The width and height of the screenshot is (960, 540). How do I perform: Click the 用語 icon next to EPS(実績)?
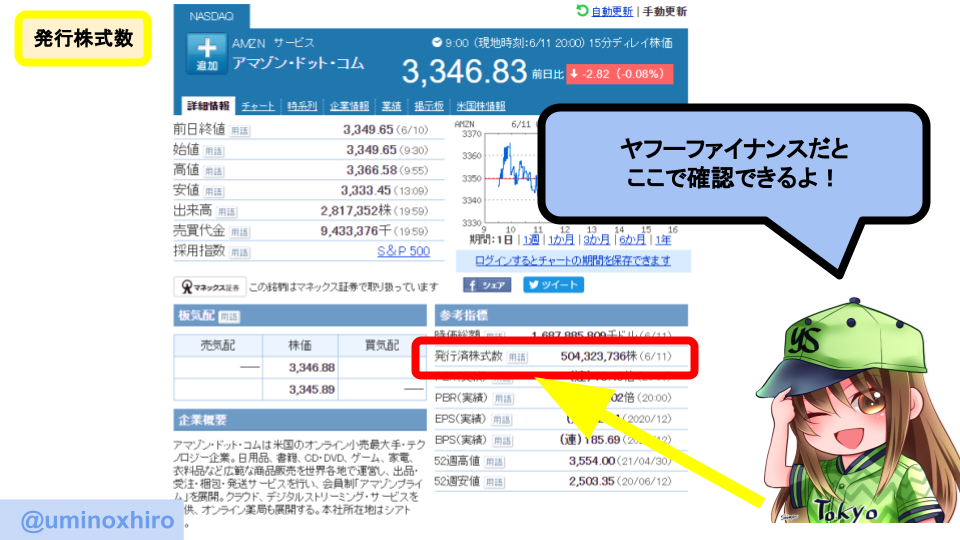click(501, 419)
